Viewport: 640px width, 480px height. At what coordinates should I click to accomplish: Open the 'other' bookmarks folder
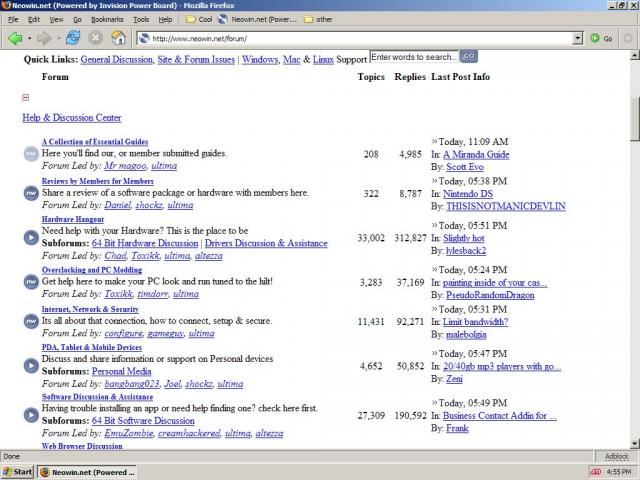click(318, 19)
